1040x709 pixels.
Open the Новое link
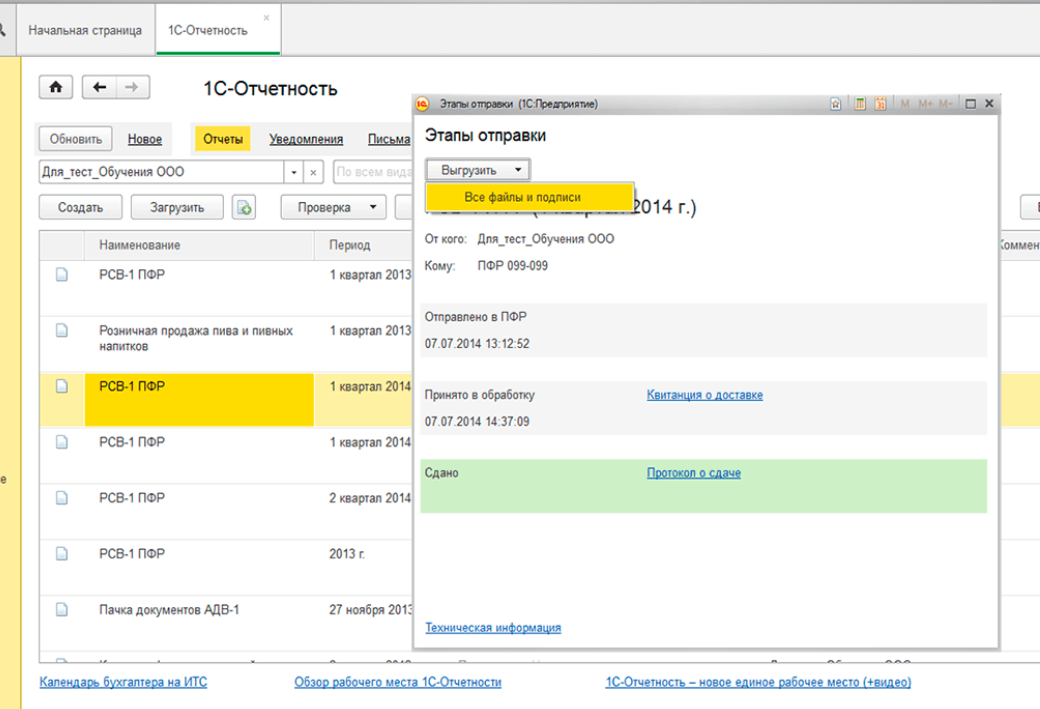[145, 139]
